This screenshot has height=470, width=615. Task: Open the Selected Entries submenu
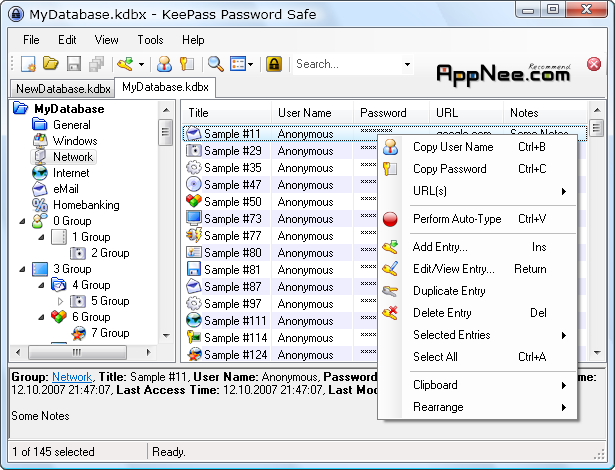tap(479, 335)
